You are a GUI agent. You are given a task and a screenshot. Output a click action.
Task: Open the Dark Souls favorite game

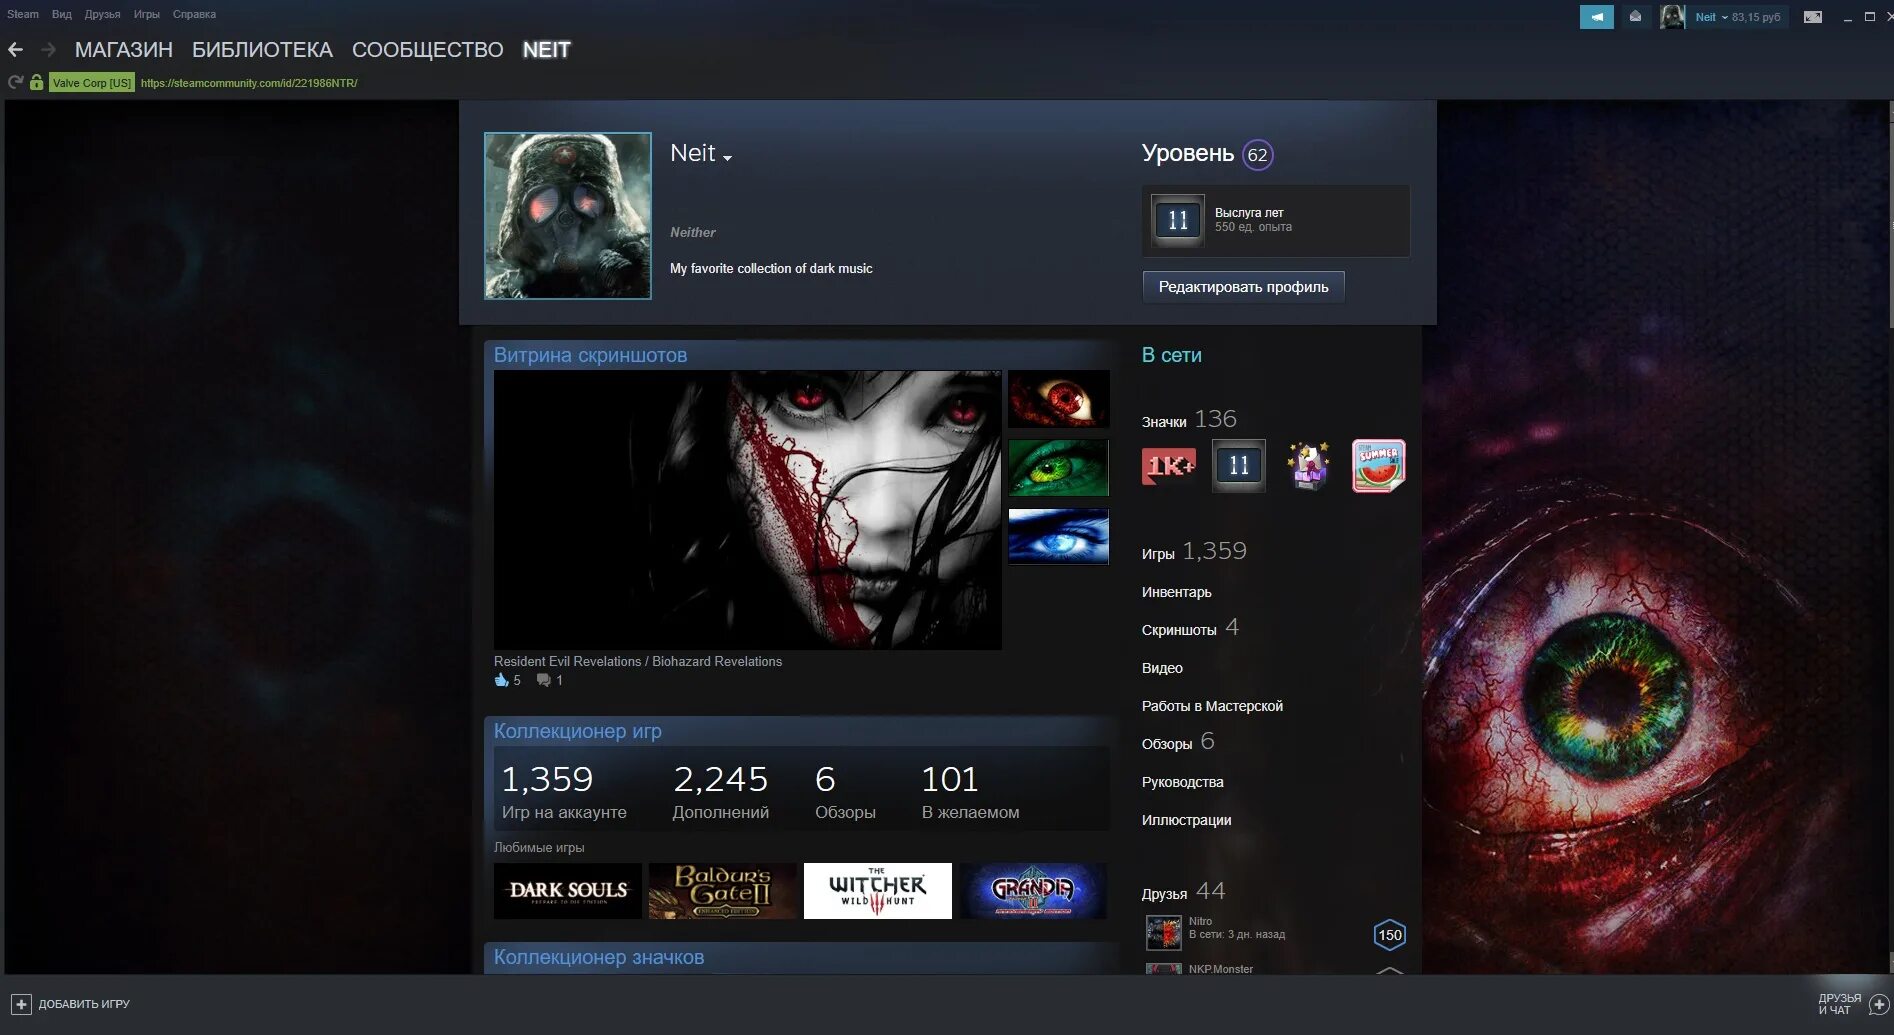point(568,891)
